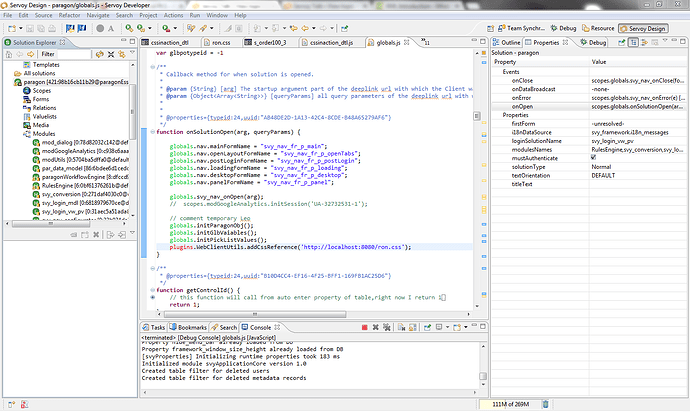The width and height of the screenshot is (690, 412).
Task: Open the Bookmarks tab
Action: tap(188, 327)
